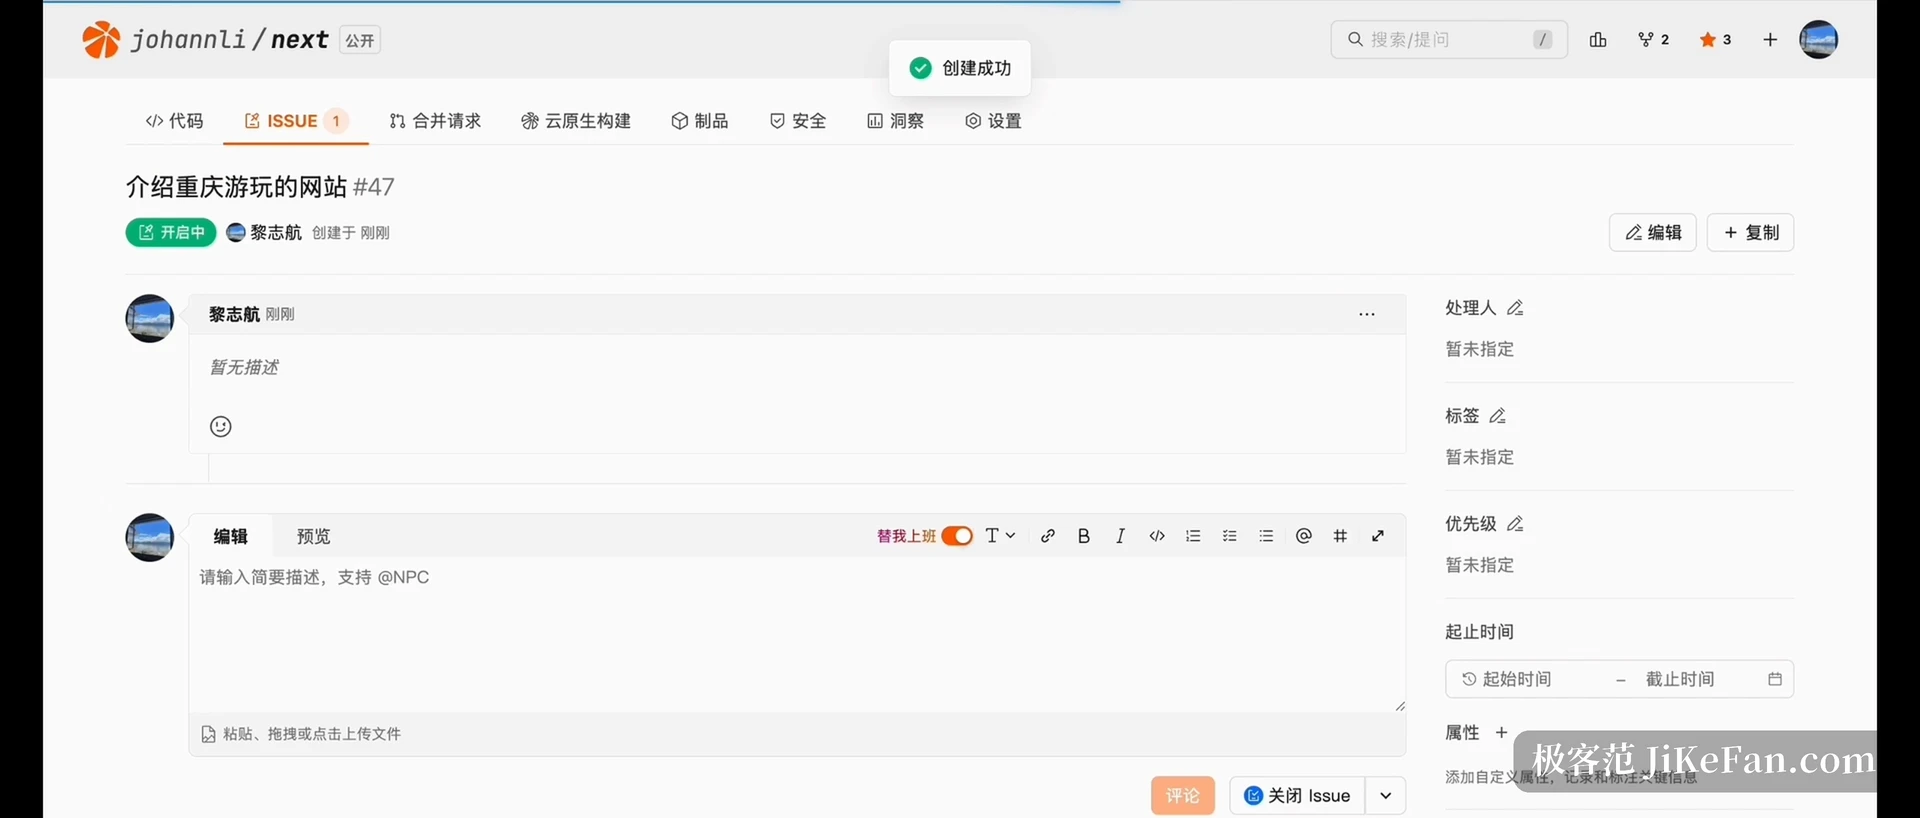The image size is (1920, 818).
Task: Expand the dropdown beside 关闭 Issue
Action: click(x=1386, y=796)
